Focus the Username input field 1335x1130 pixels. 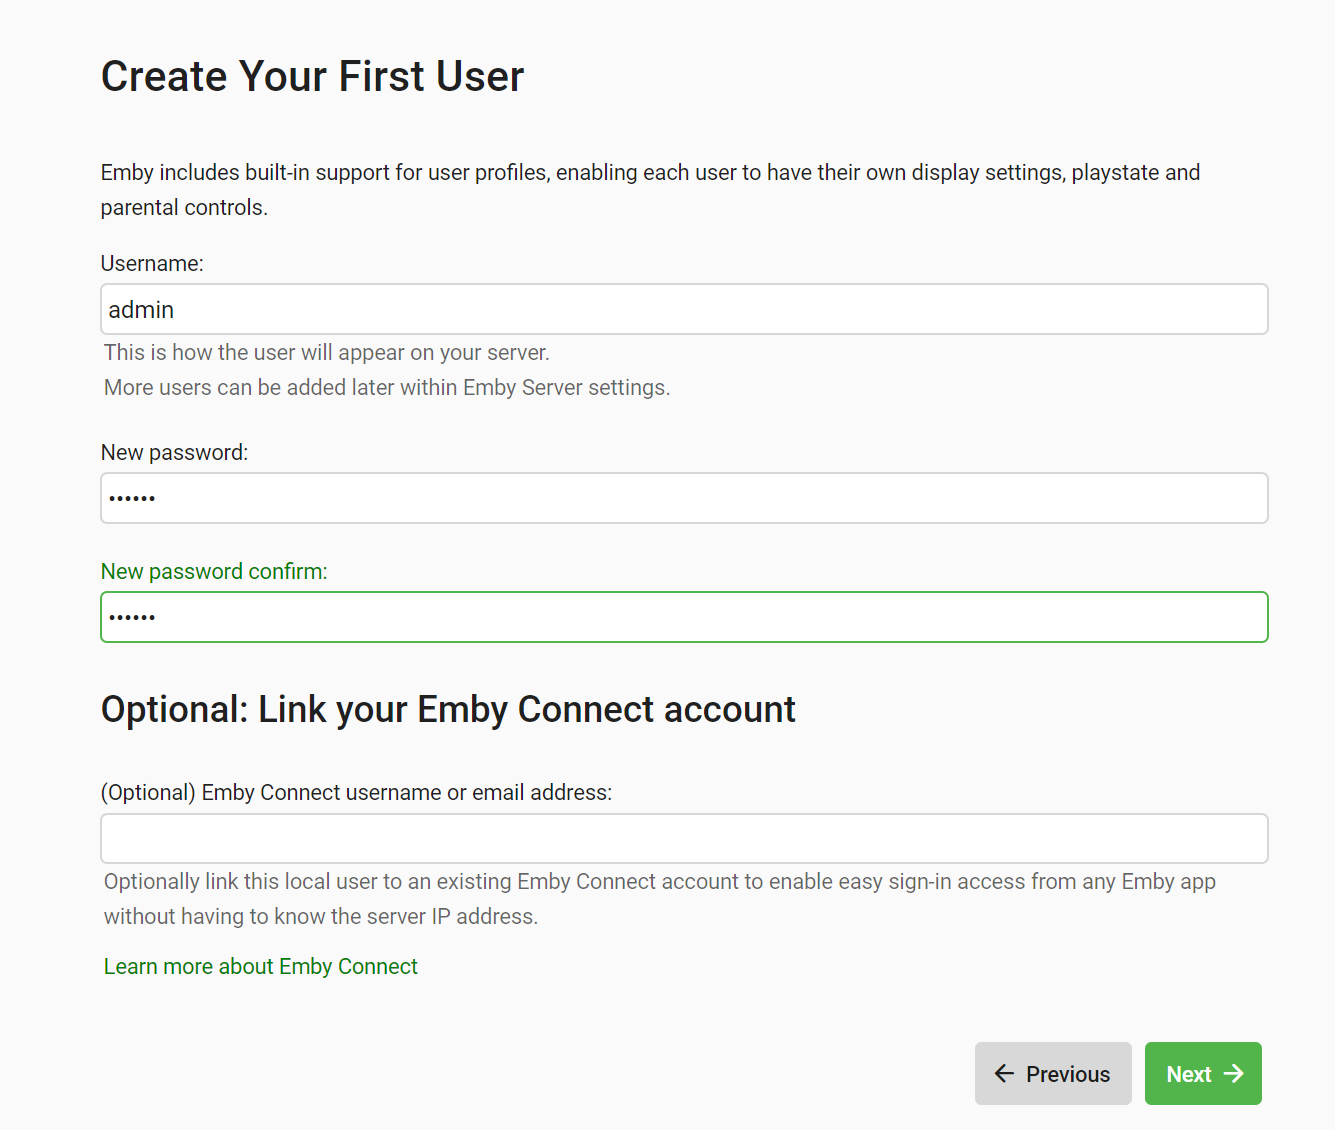[684, 310]
